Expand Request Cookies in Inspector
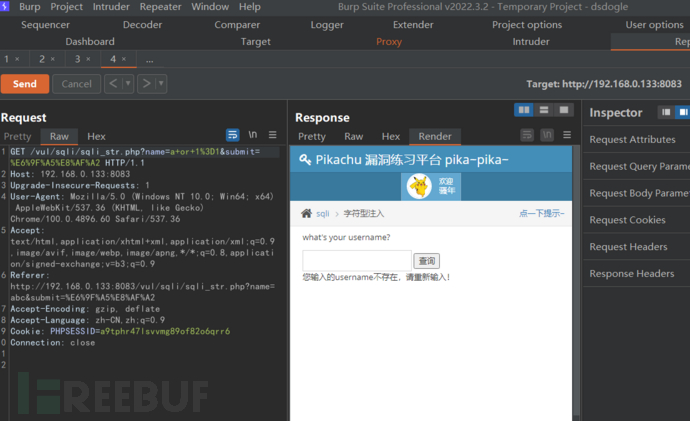The height and width of the screenshot is (421, 690). (x=627, y=220)
